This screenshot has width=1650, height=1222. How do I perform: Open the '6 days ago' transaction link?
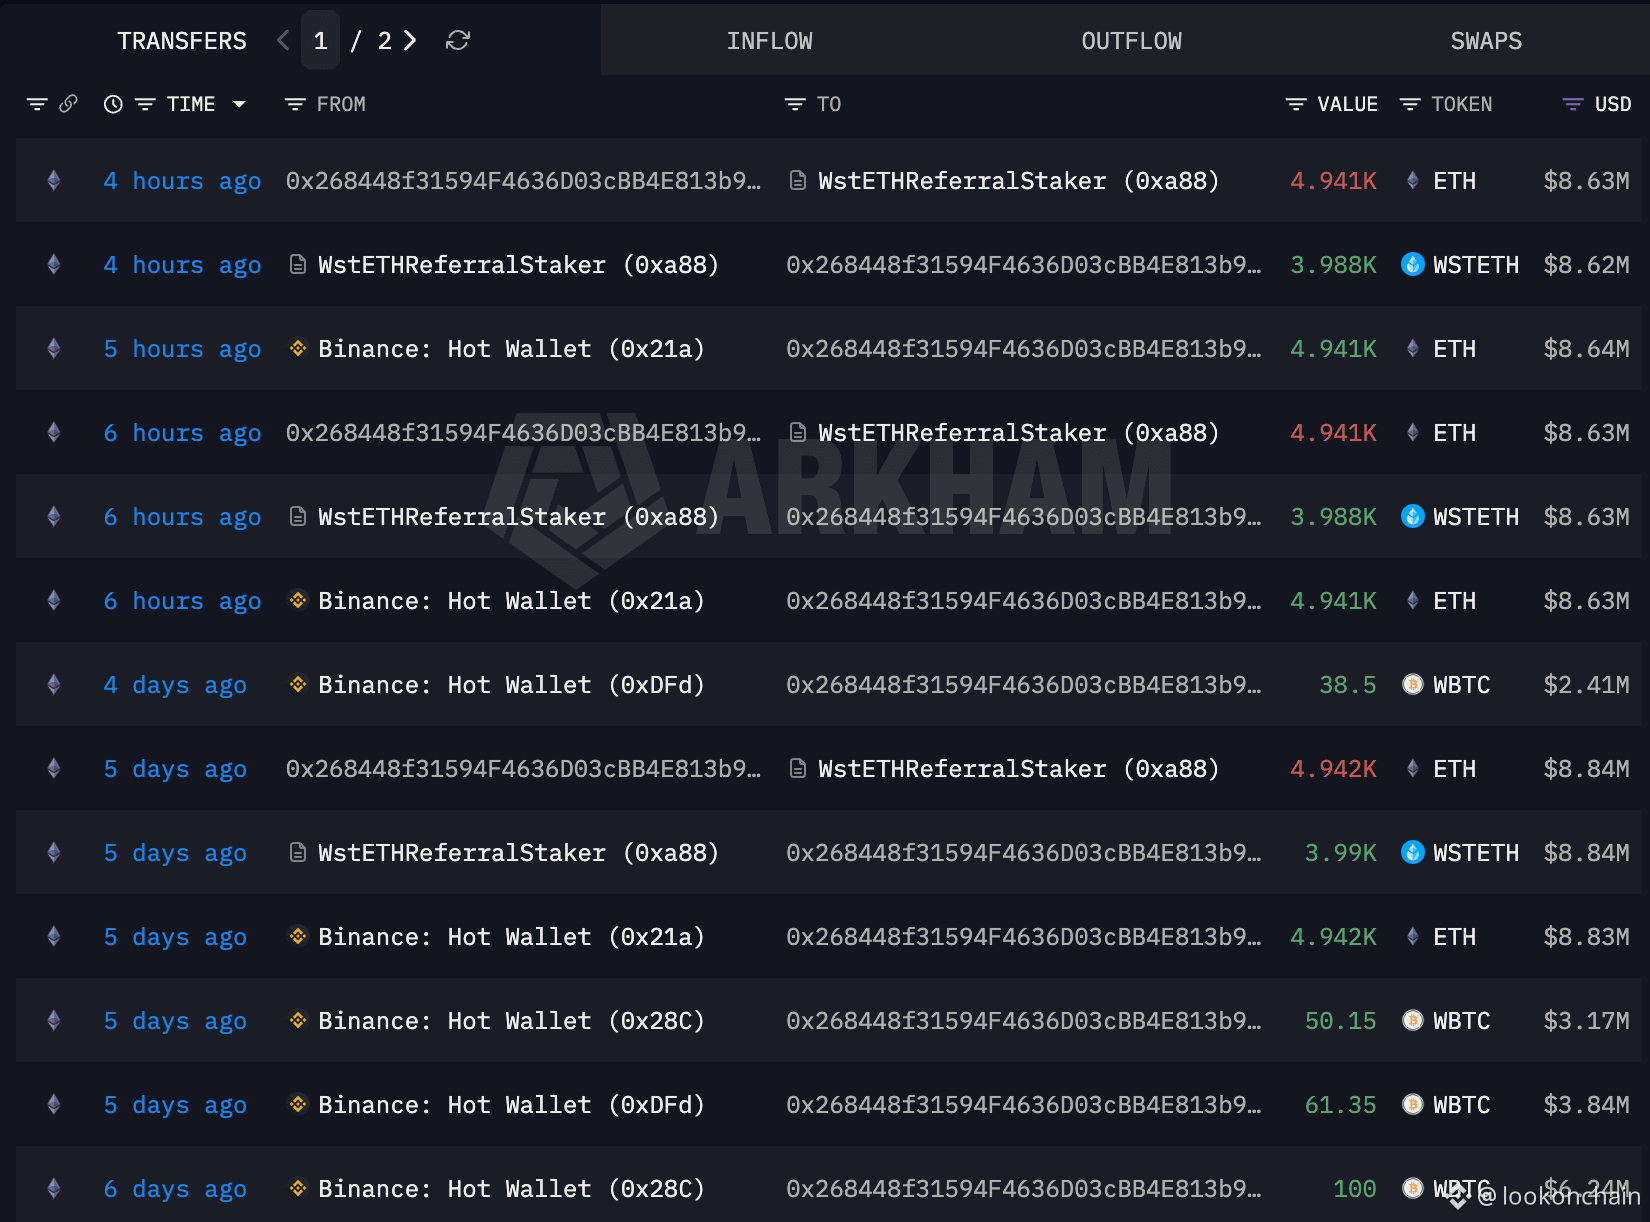click(x=175, y=1189)
